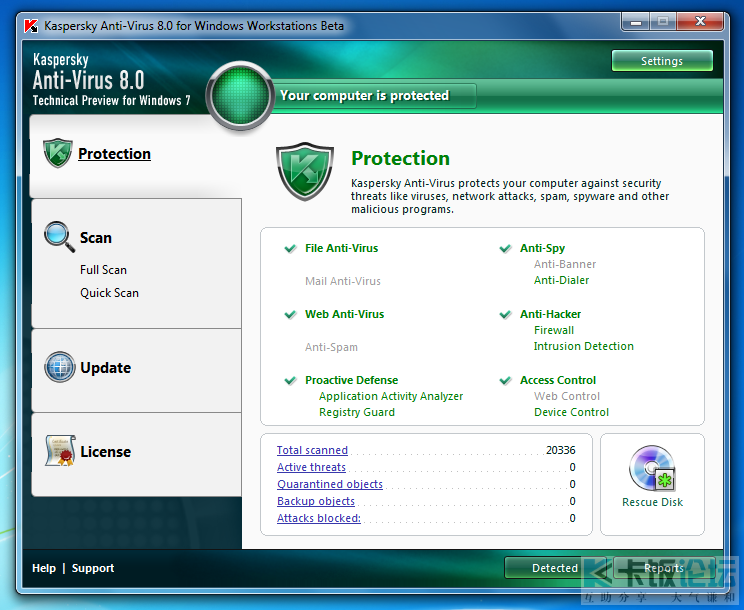Image resolution: width=744 pixels, height=610 pixels.
Task: Start a Full Scan
Action: click(103, 270)
